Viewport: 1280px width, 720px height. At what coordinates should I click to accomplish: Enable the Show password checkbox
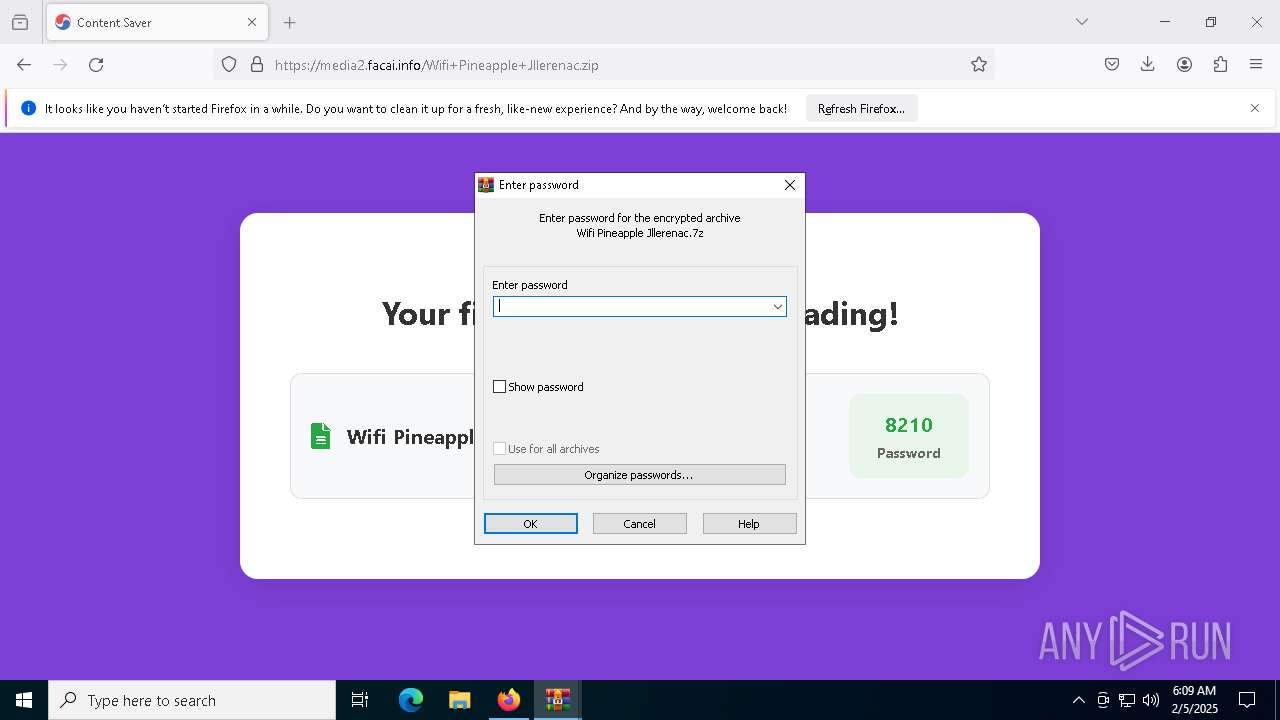500,387
